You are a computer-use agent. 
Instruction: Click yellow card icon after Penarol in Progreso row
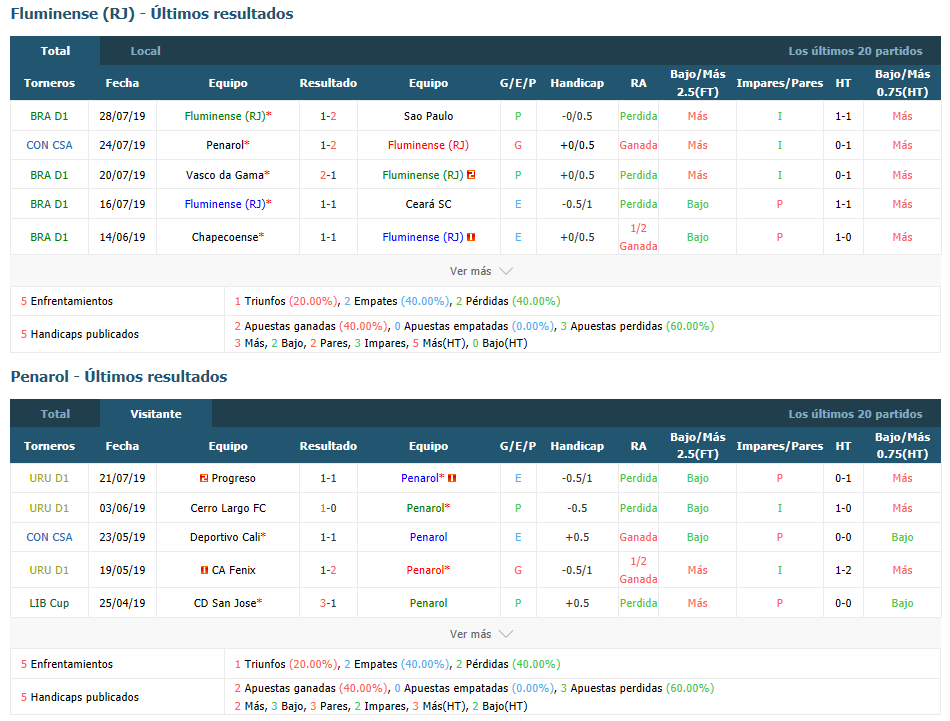point(452,478)
